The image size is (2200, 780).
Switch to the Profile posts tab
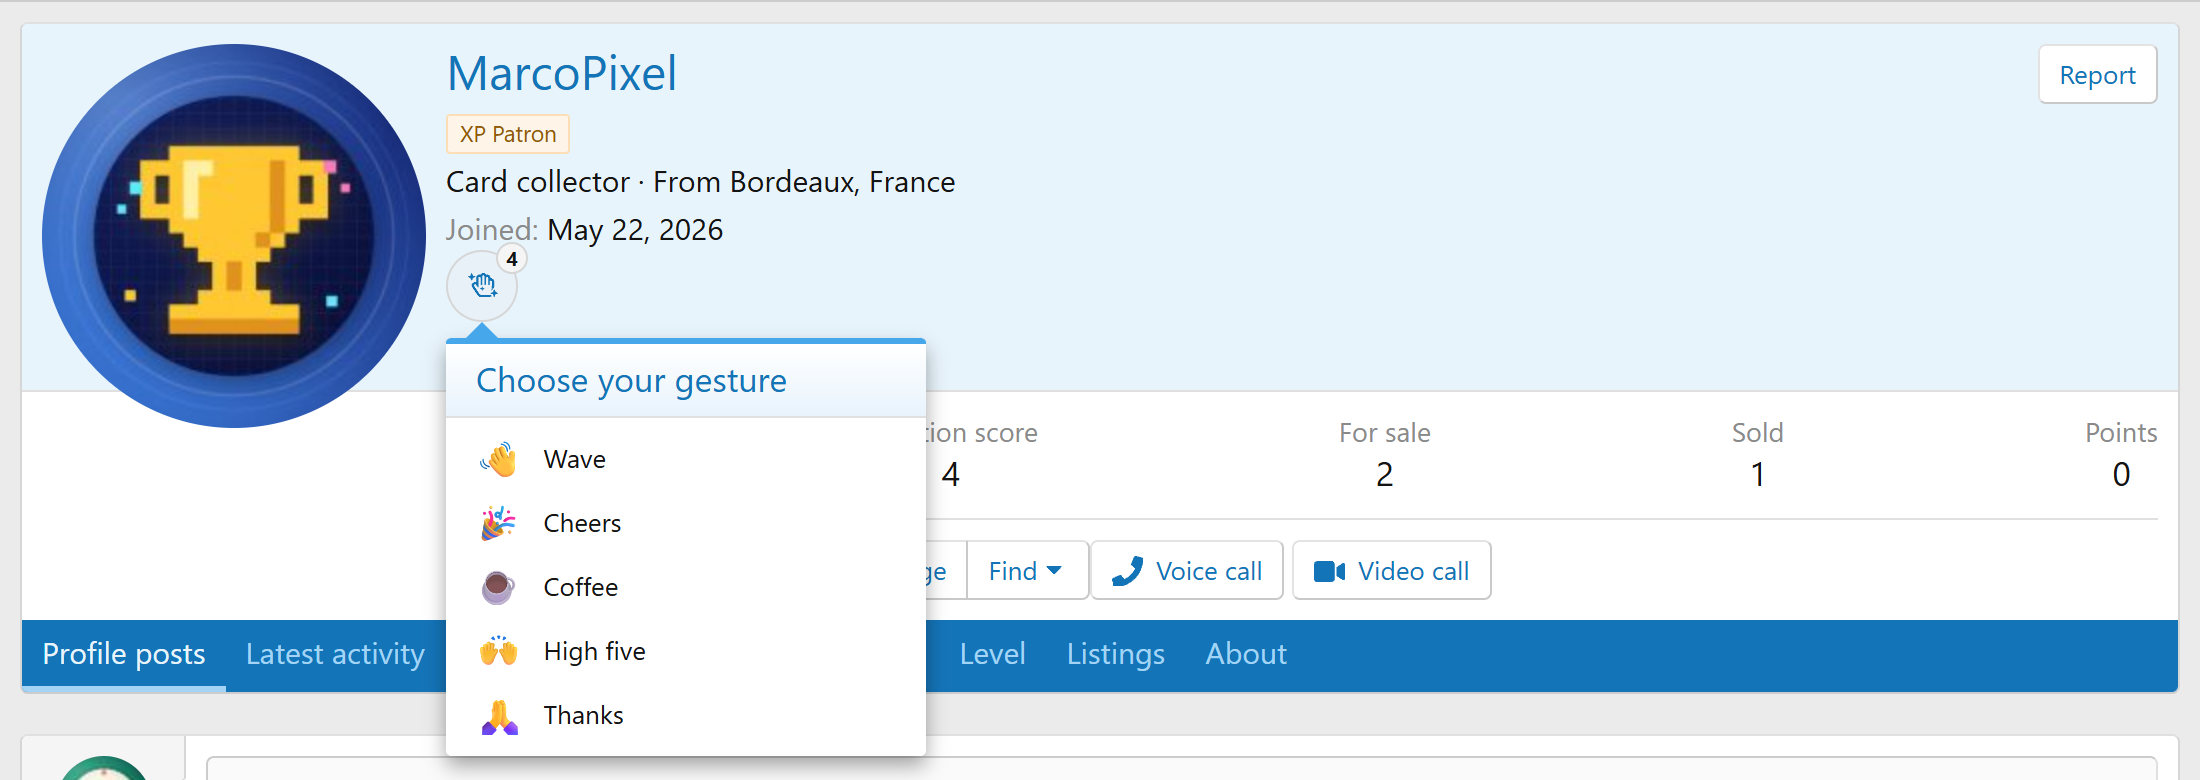point(124,654)
